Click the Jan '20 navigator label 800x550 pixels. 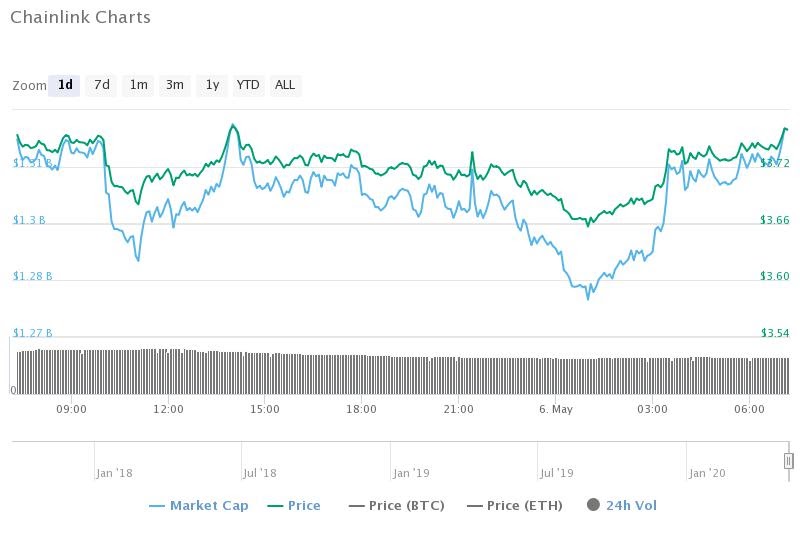[707, 473]
